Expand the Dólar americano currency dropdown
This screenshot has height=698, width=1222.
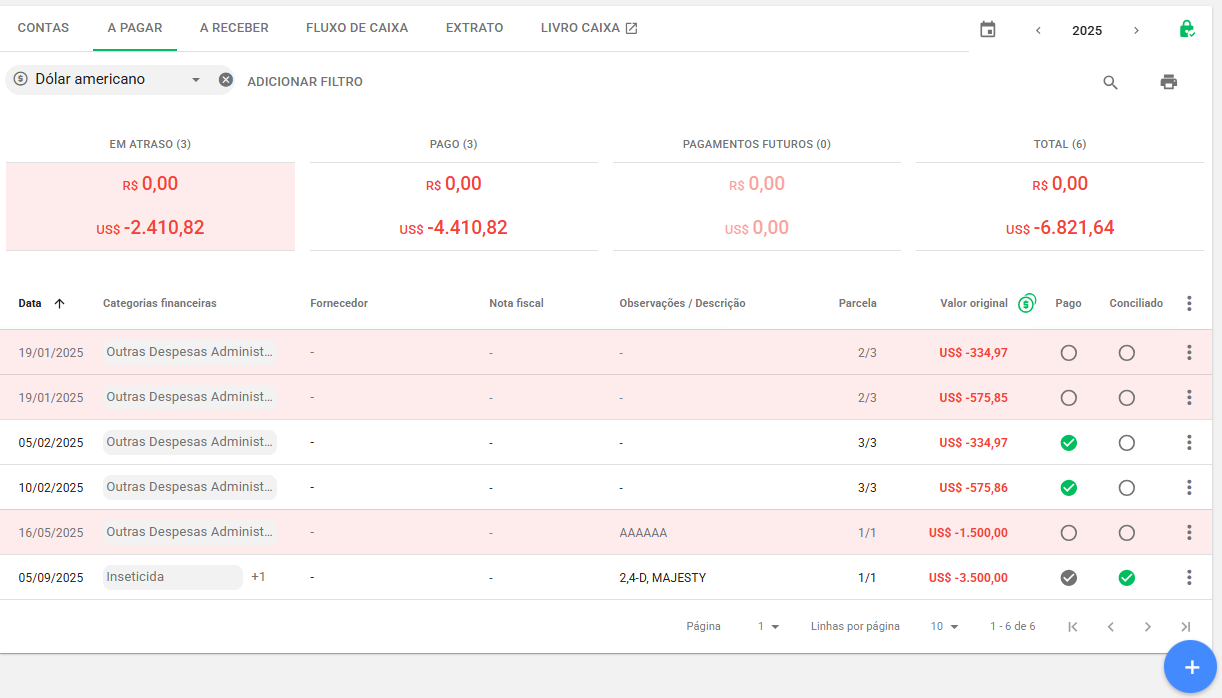point(196,80)
